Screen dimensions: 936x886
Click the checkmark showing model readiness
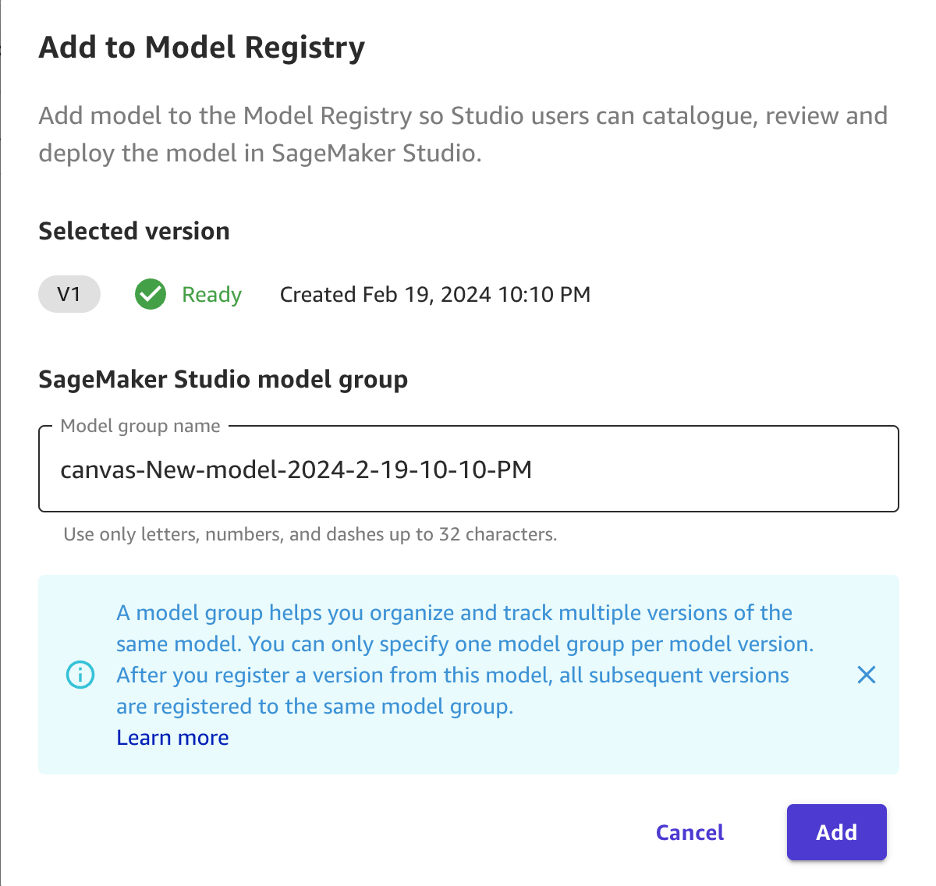pos(150,294)
